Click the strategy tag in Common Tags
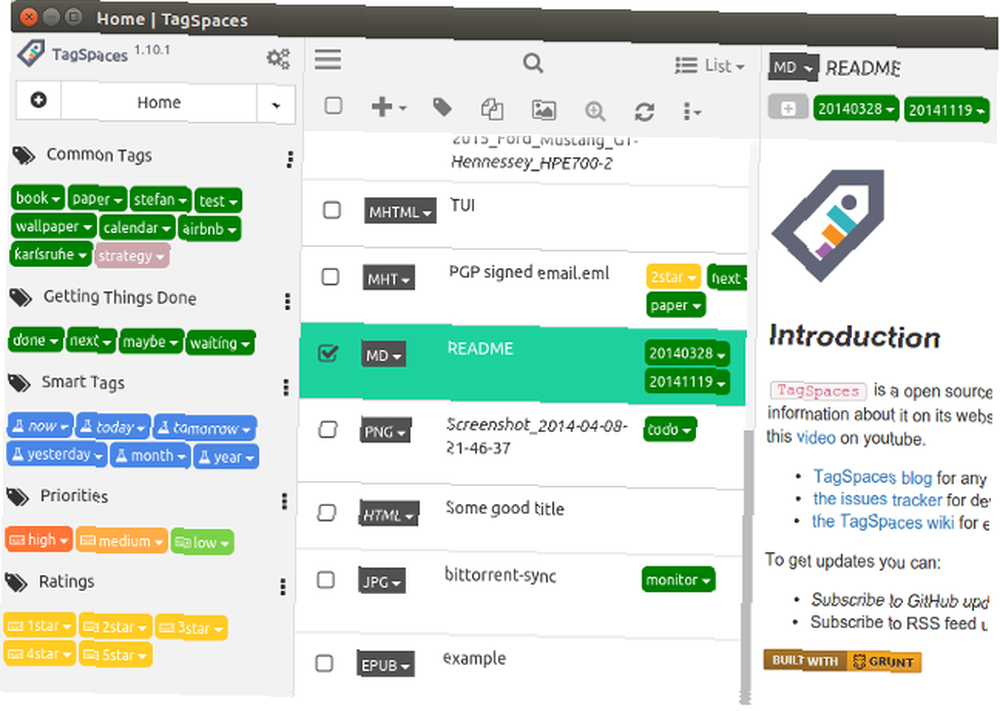This screenshot has width=1000, height=711. coord(132,256)
